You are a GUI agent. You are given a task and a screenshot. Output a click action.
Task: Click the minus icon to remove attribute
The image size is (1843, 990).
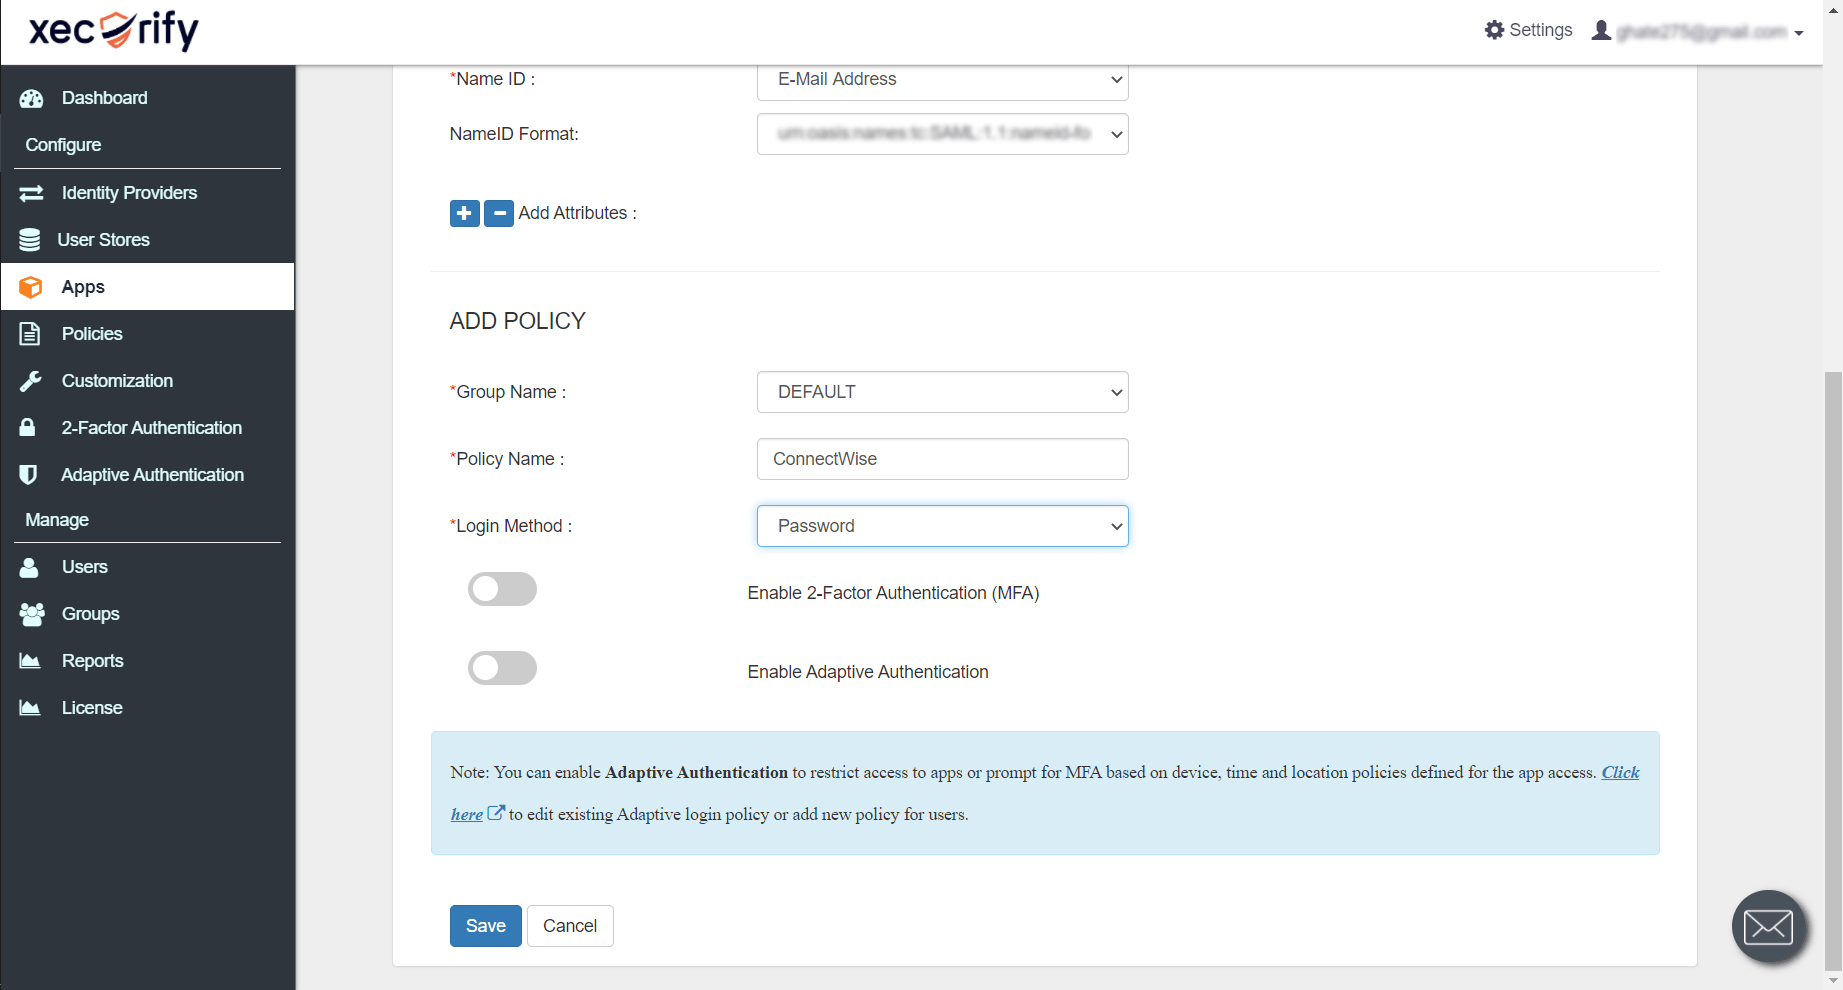pyautogui.click(x=499, y=213)
